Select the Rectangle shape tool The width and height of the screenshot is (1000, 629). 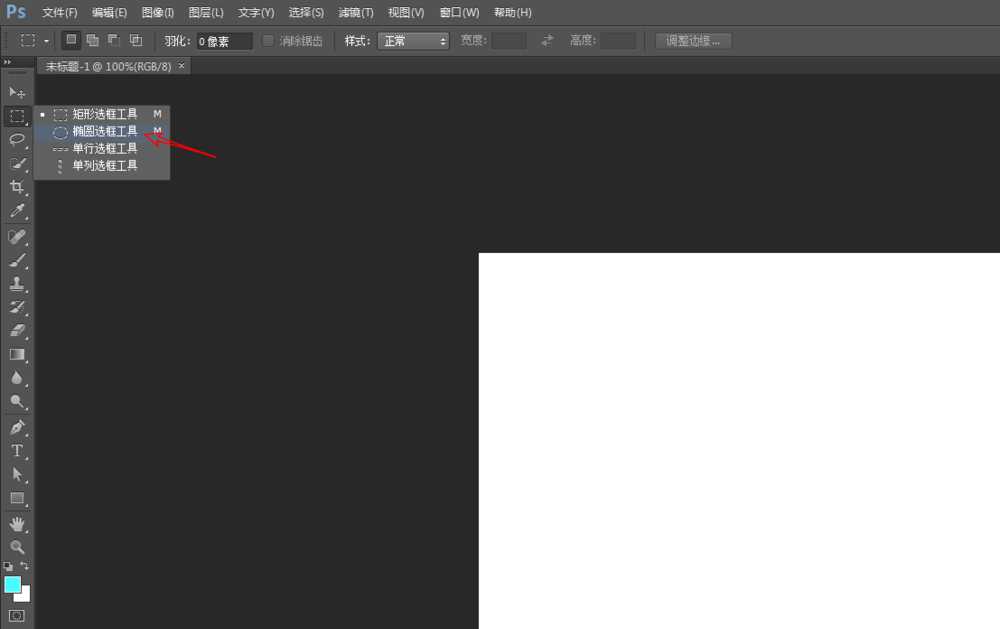pos(17,498)
